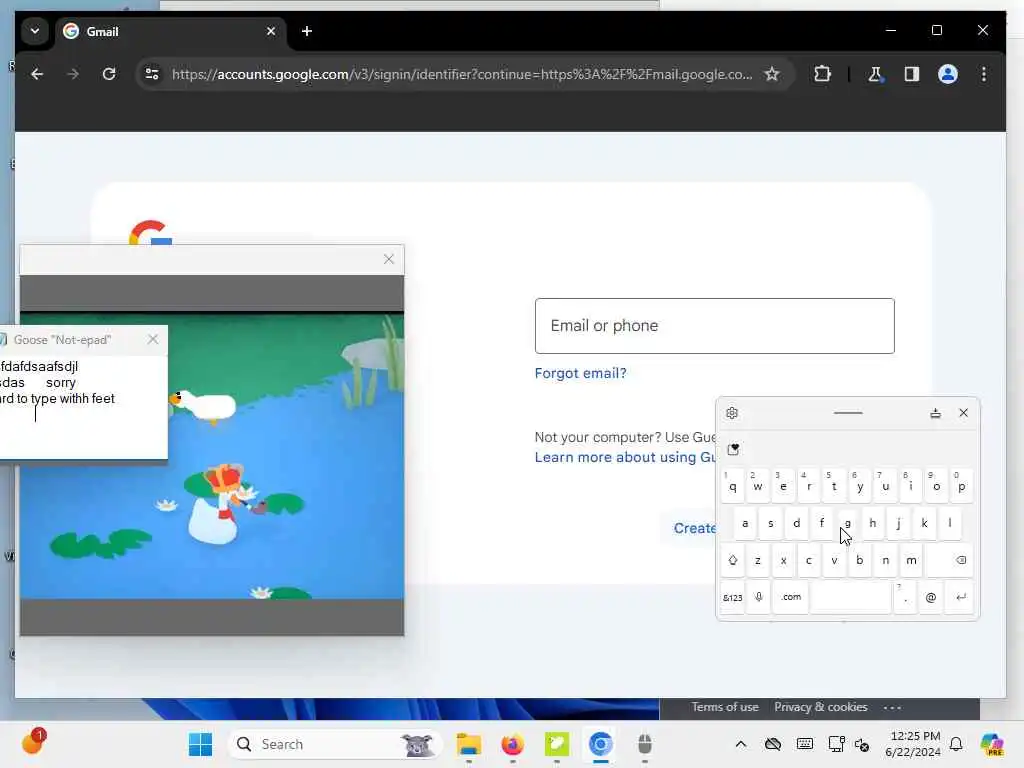Close the Gmail tab
The height and width of the screenshot is (768, 1024).
[x=271, y=31]
